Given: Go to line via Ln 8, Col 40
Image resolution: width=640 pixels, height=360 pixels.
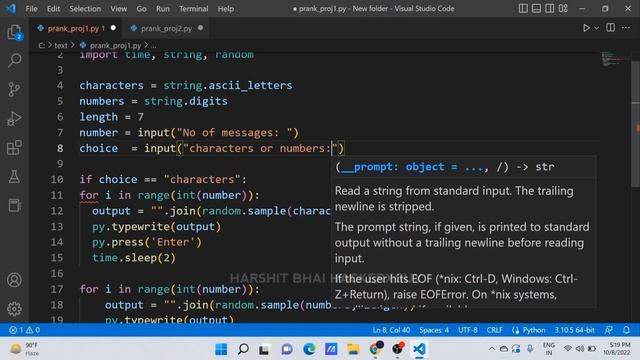Looking at the screenshot, I should pos(391,330).
